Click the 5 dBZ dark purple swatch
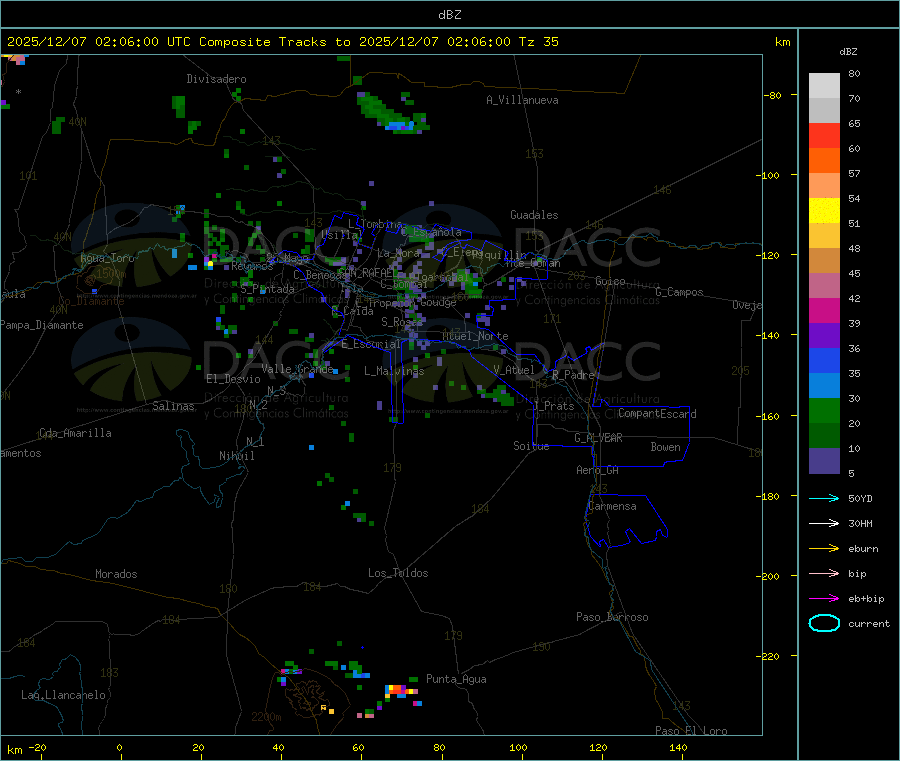Viewport: 900px width, 761px height. click(x=824, y=461)
